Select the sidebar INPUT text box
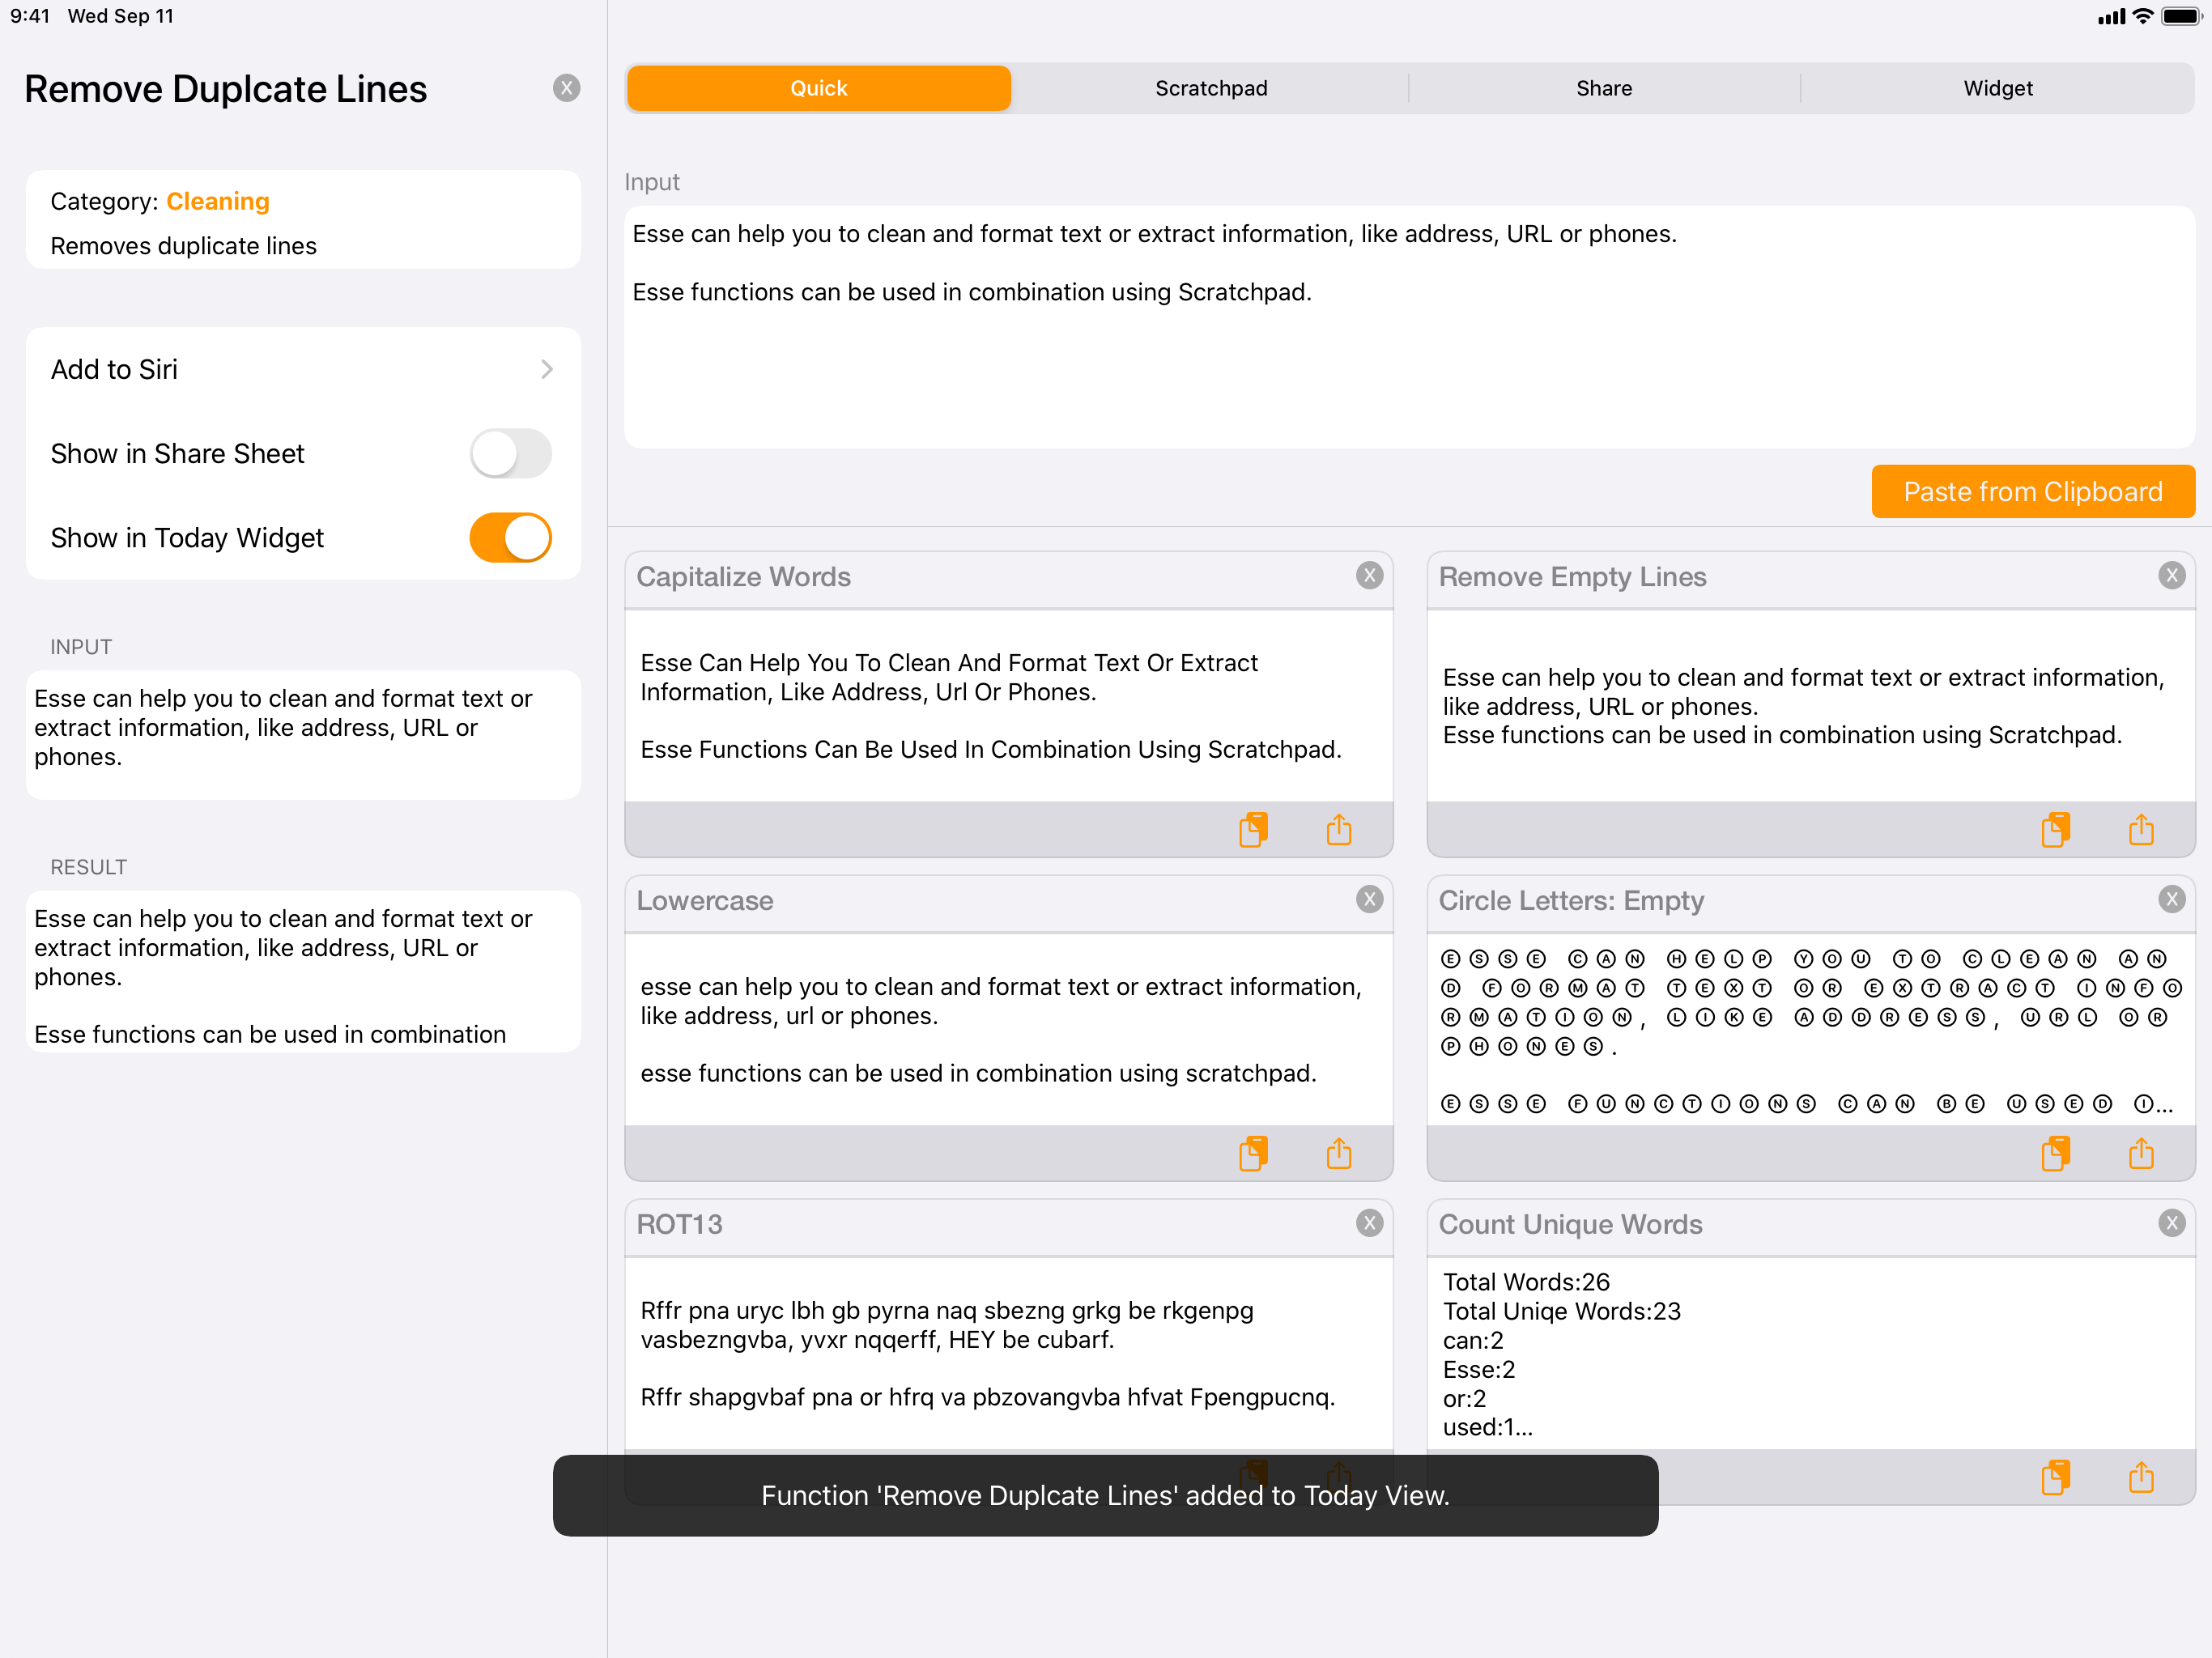 point(303,734)
